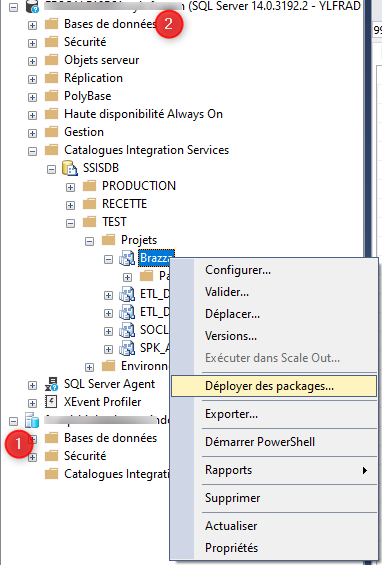
Task: Select the truncated Catalogues Integrati label
Action: pos(117,474)
